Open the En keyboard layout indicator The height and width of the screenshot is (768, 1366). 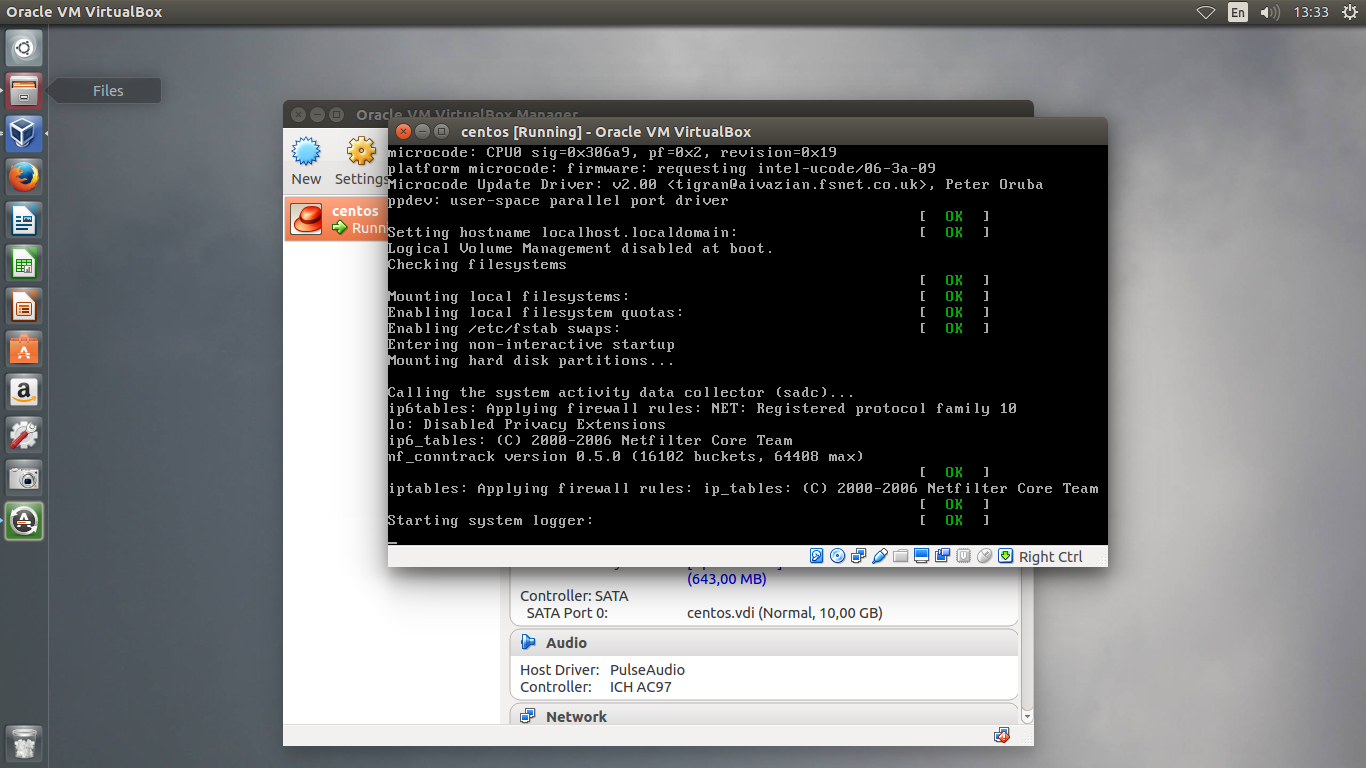1238,12
